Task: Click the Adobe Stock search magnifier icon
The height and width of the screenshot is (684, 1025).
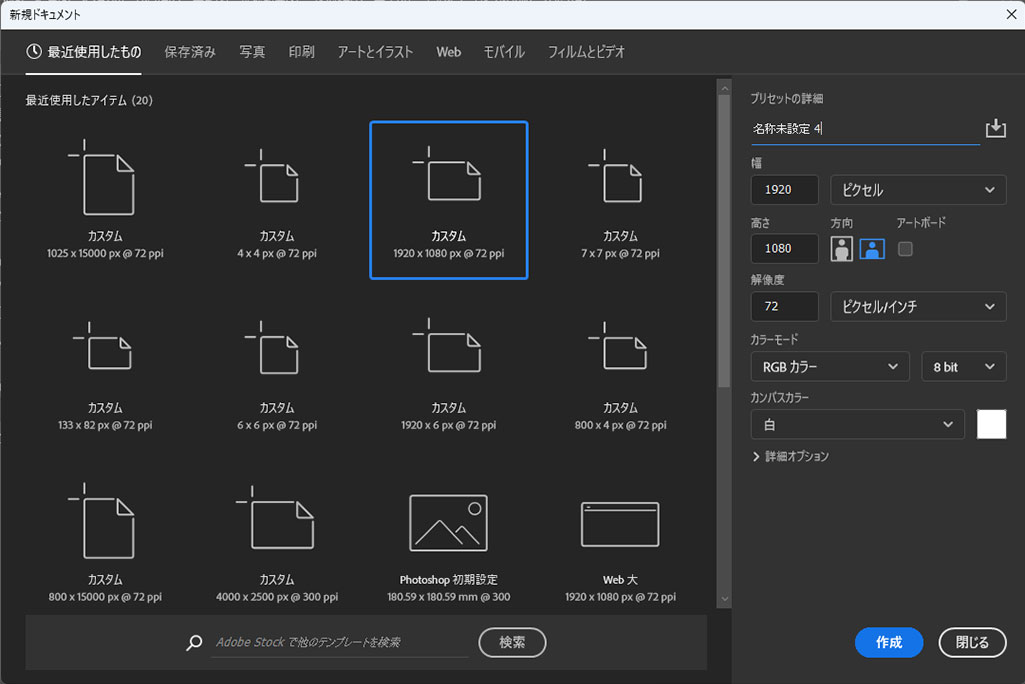Action: 194,642
